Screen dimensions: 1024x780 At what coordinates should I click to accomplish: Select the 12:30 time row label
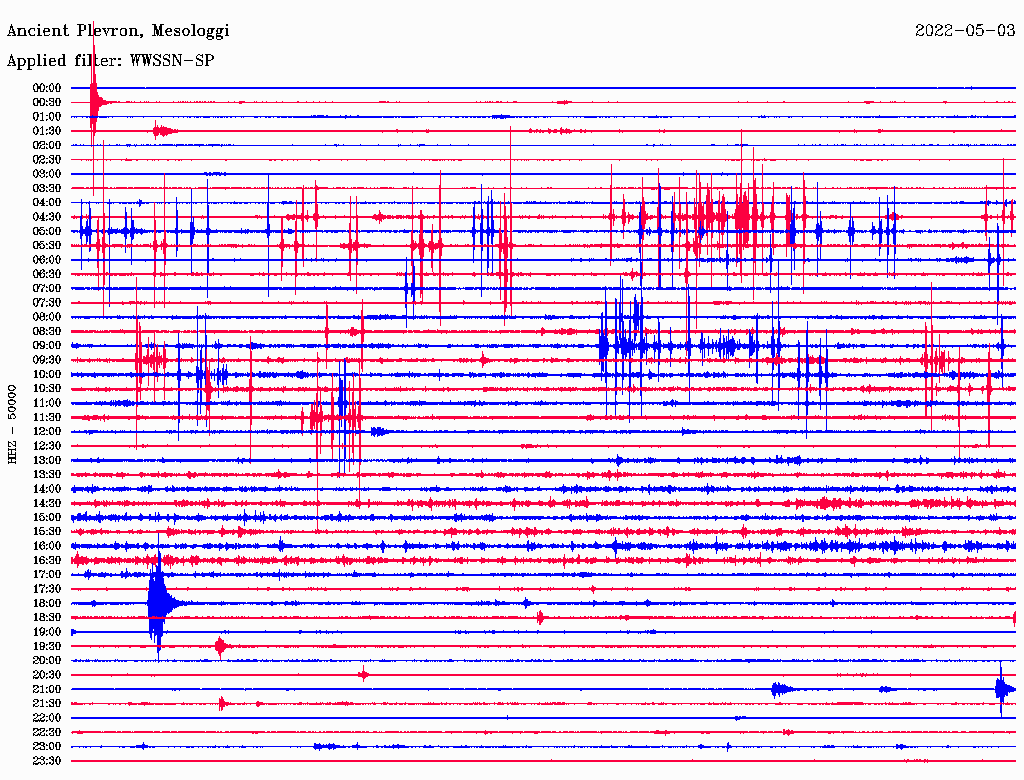pyautogui.click(x=47, y=446)
